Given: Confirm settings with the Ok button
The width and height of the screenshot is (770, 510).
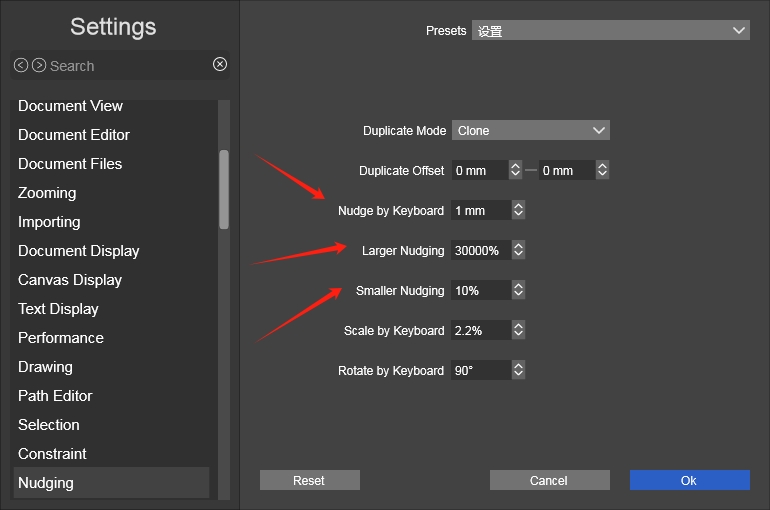Looking at the screenshot, I should [689, 480].
